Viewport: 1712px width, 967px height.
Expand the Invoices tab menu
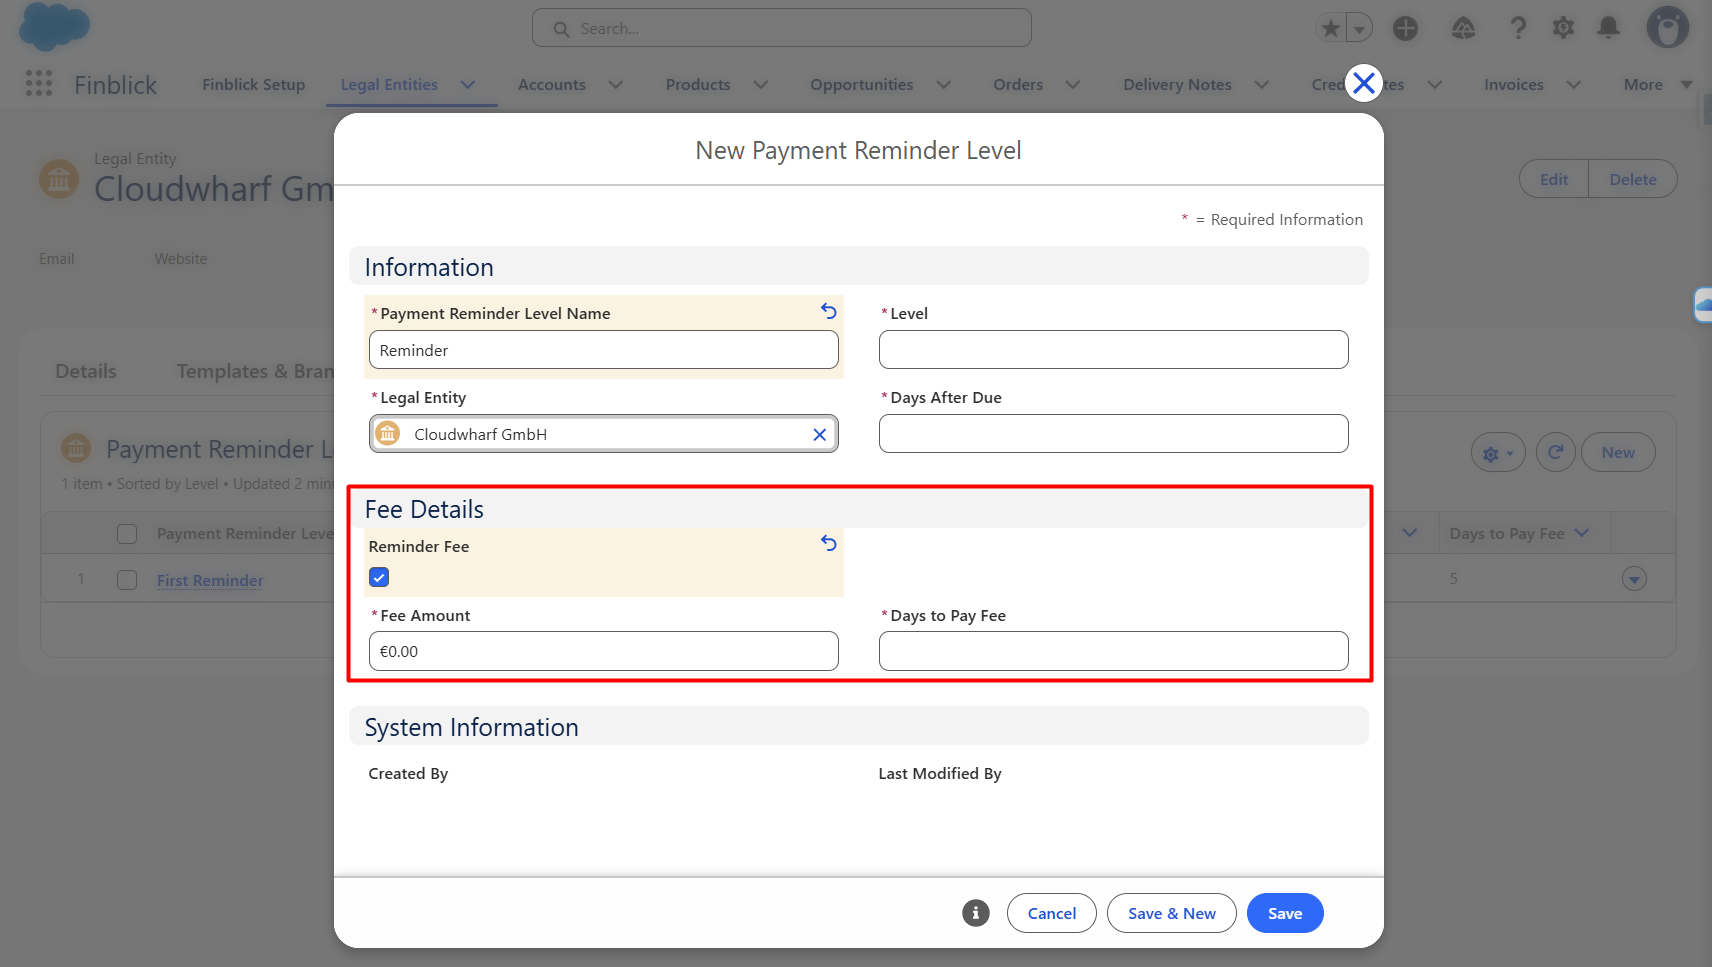1573,85
